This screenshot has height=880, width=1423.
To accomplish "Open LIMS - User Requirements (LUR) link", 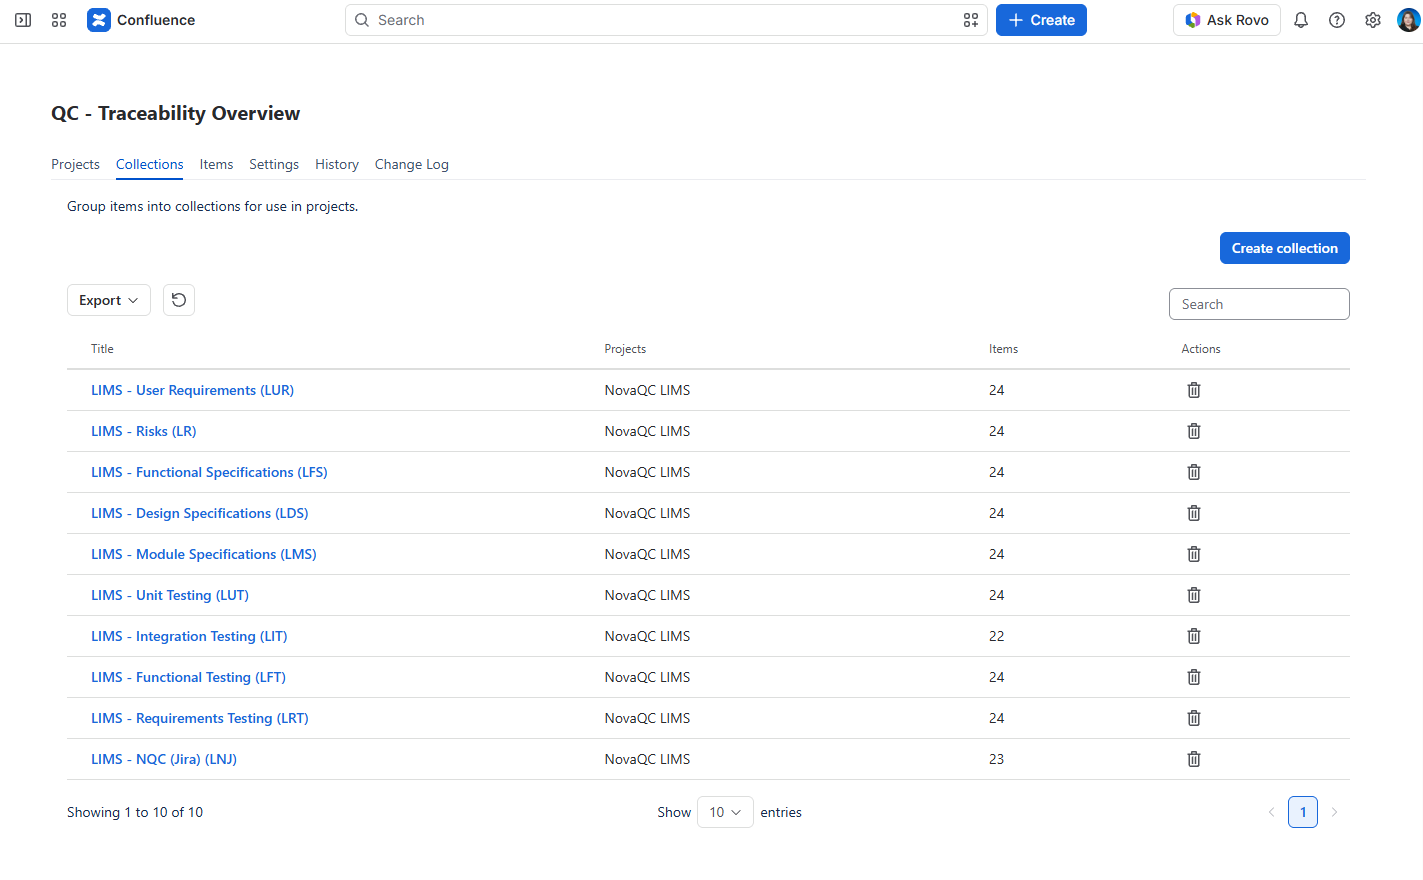I will (192, 390).
